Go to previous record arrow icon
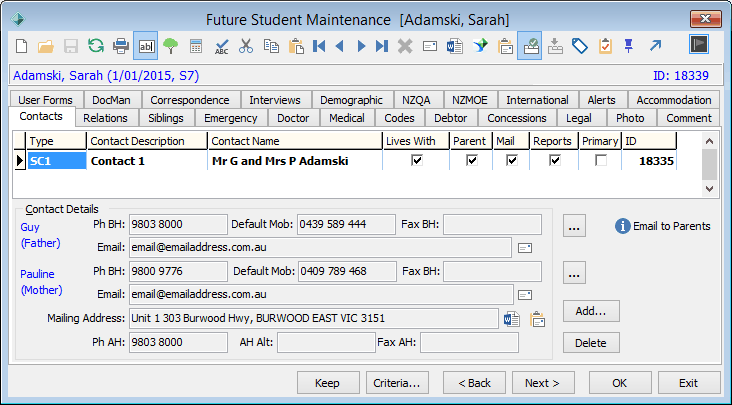 [340, 46]
